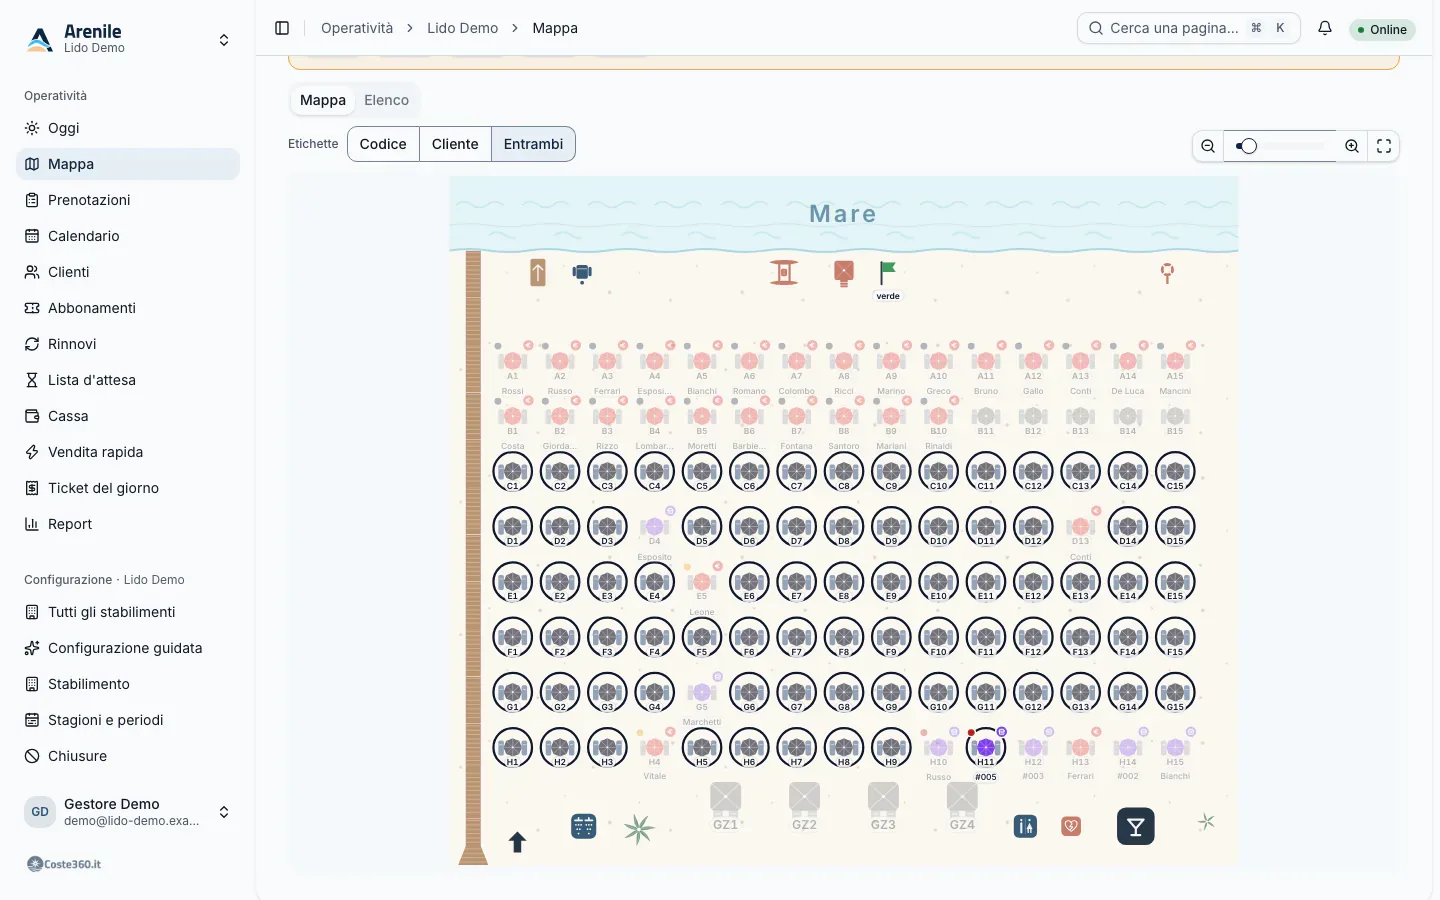
Task: Open Vendita rapida
Action: point(128,452)
